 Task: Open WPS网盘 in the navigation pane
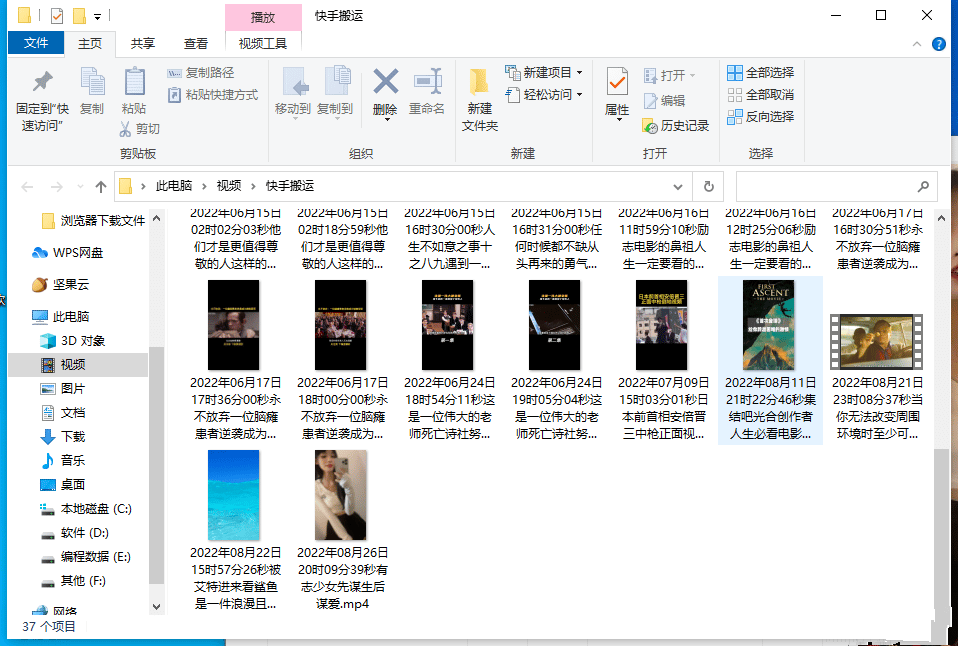[68, 252]
